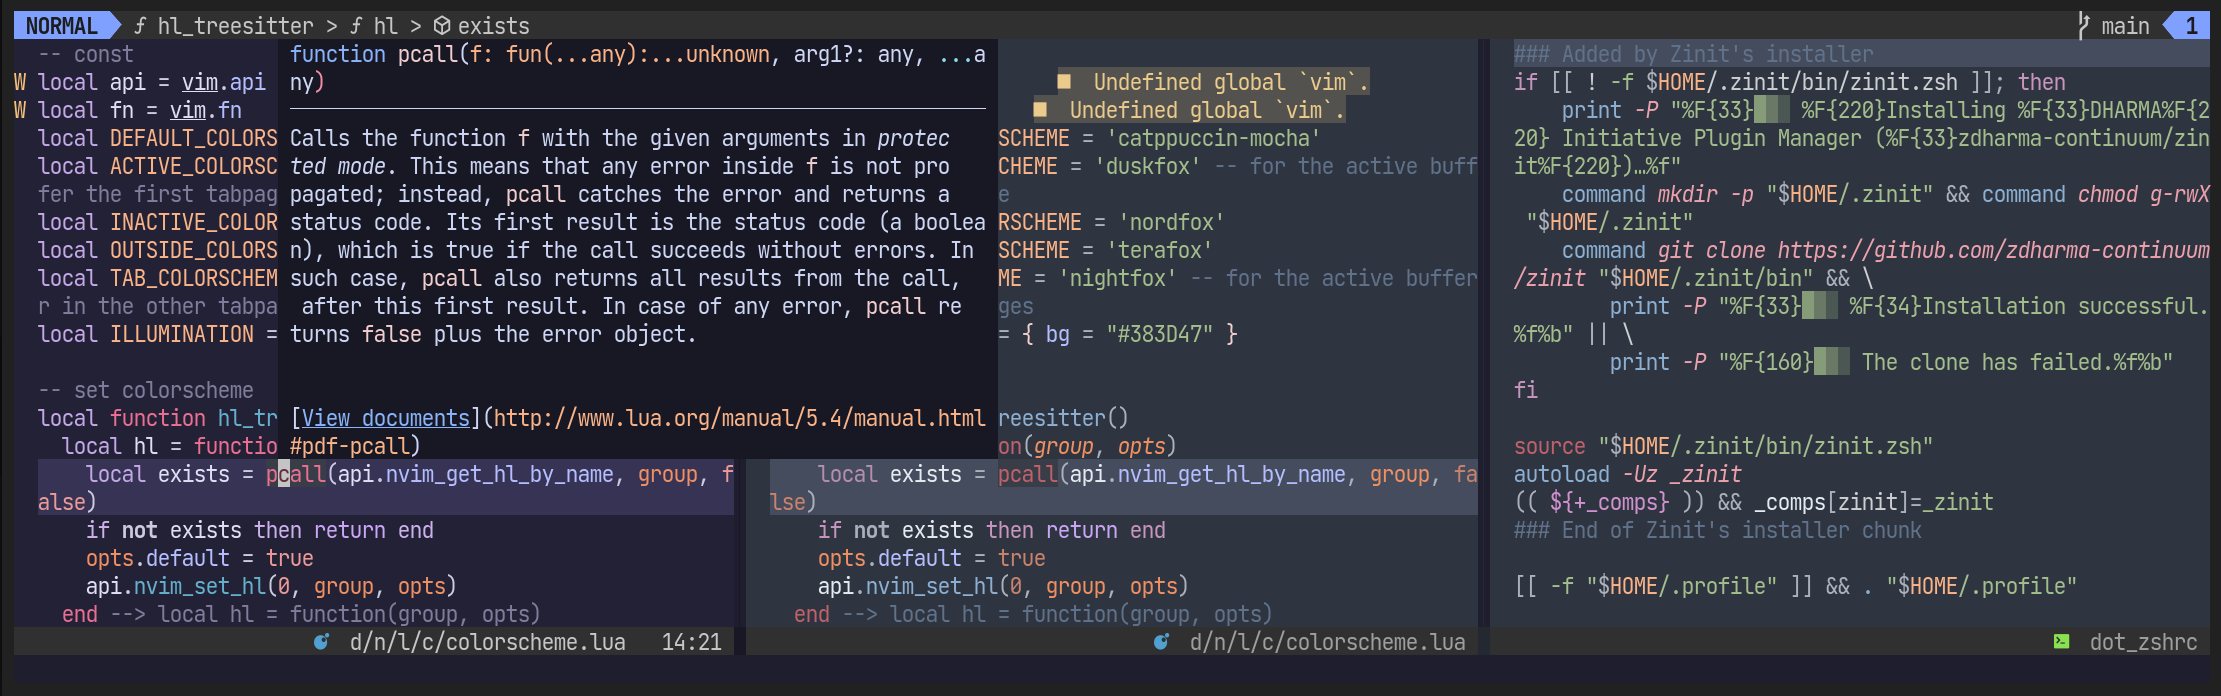Click the lower 'Undefined global vim' diagnostic square
Screen dimensions: 2221x696
pos(1041,110)
